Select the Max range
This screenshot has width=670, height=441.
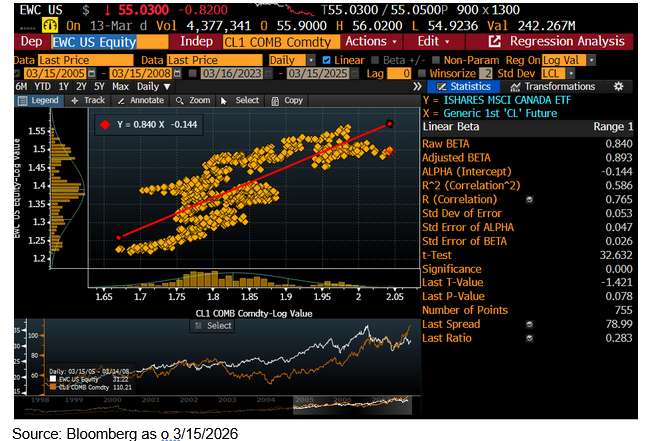click(120, 87)
